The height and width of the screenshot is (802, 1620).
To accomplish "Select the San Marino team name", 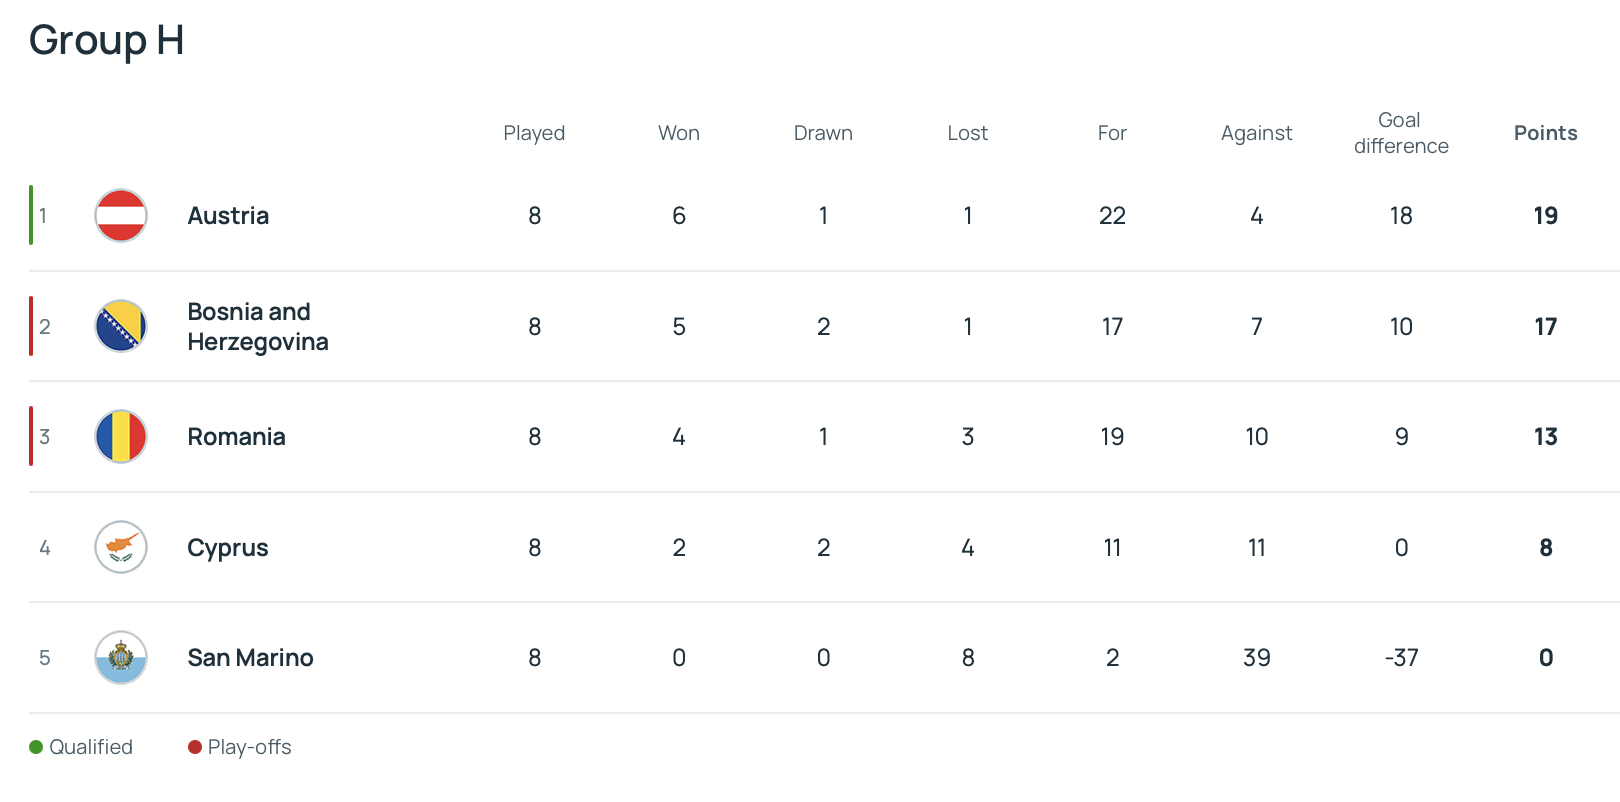I will [x=250, y=658].
